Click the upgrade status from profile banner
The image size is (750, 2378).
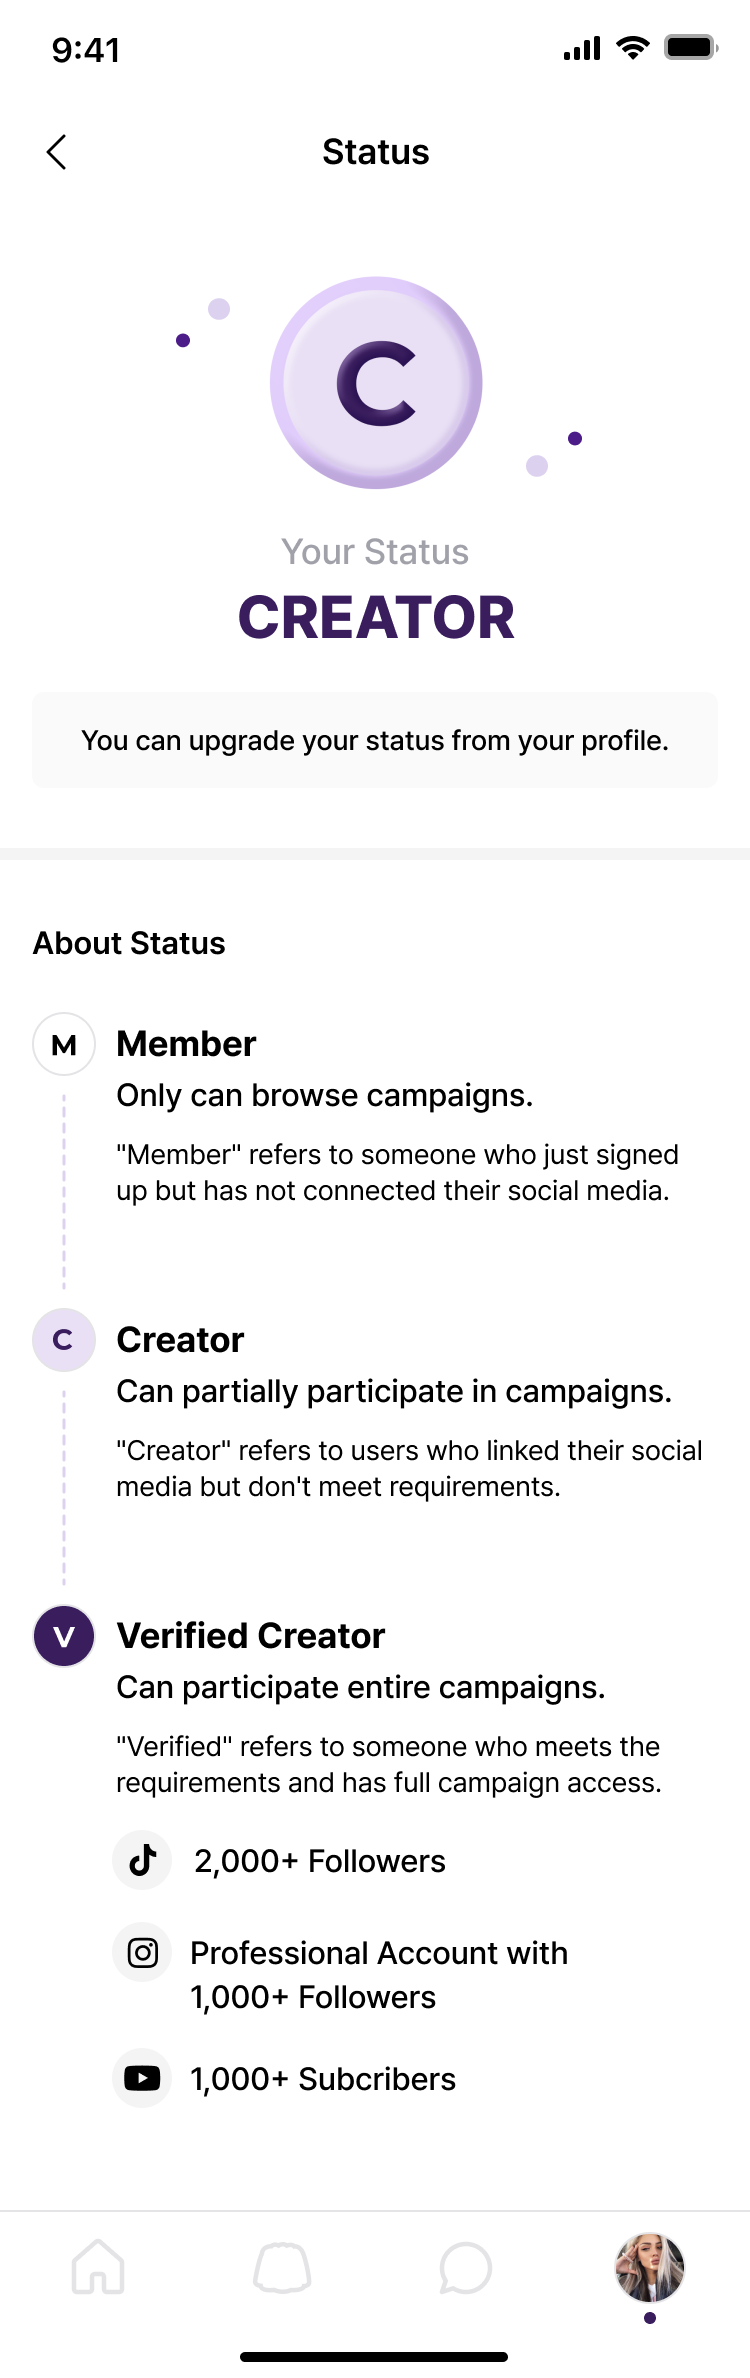click(x=375, y=740)
